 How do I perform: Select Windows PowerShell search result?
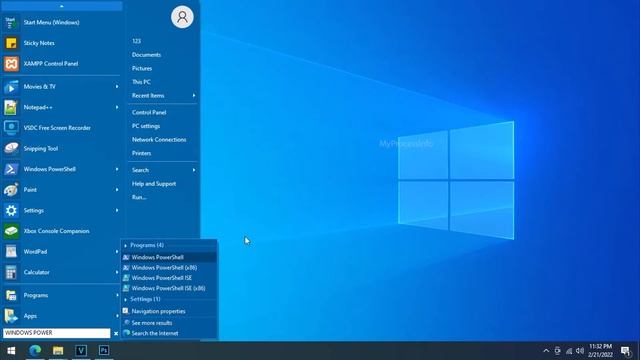click(x=169, y=257)
